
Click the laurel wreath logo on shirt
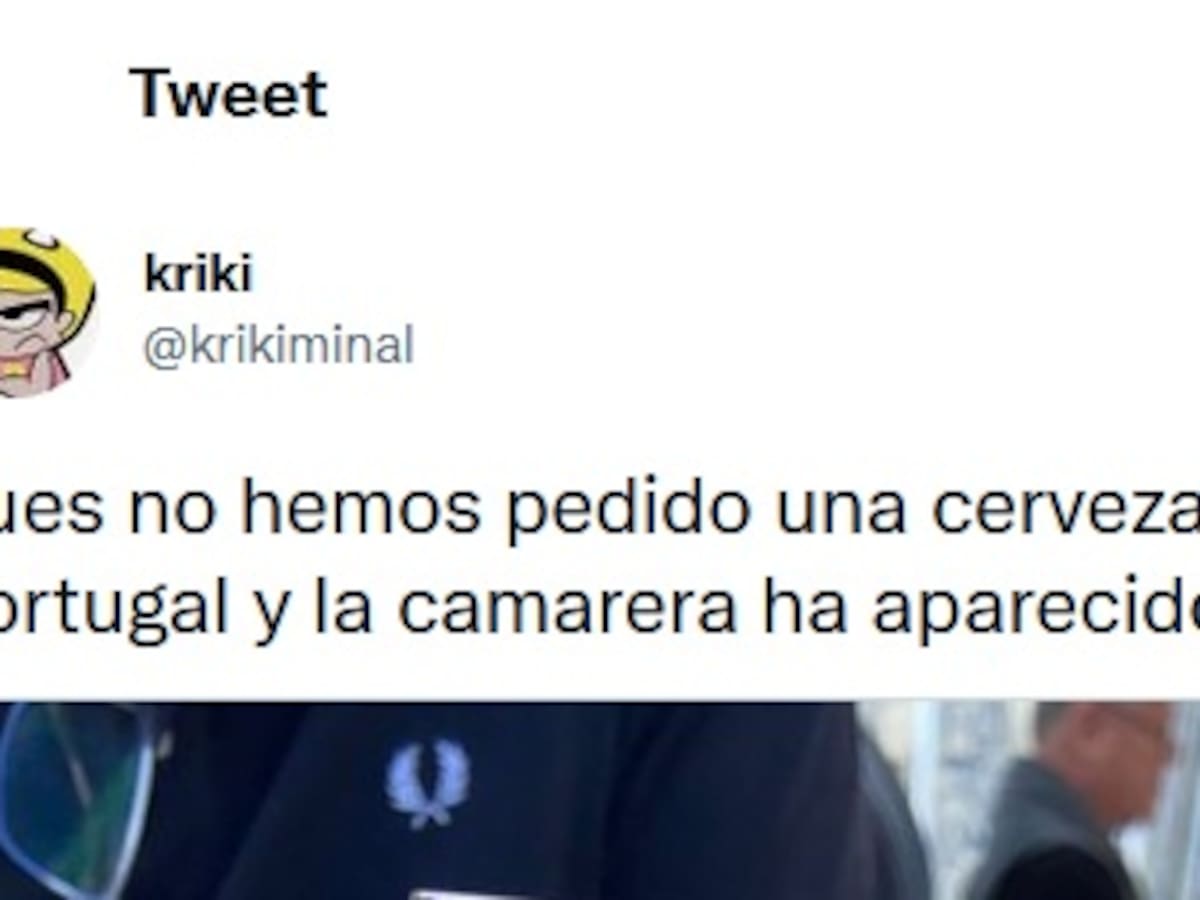click(428, 783)
